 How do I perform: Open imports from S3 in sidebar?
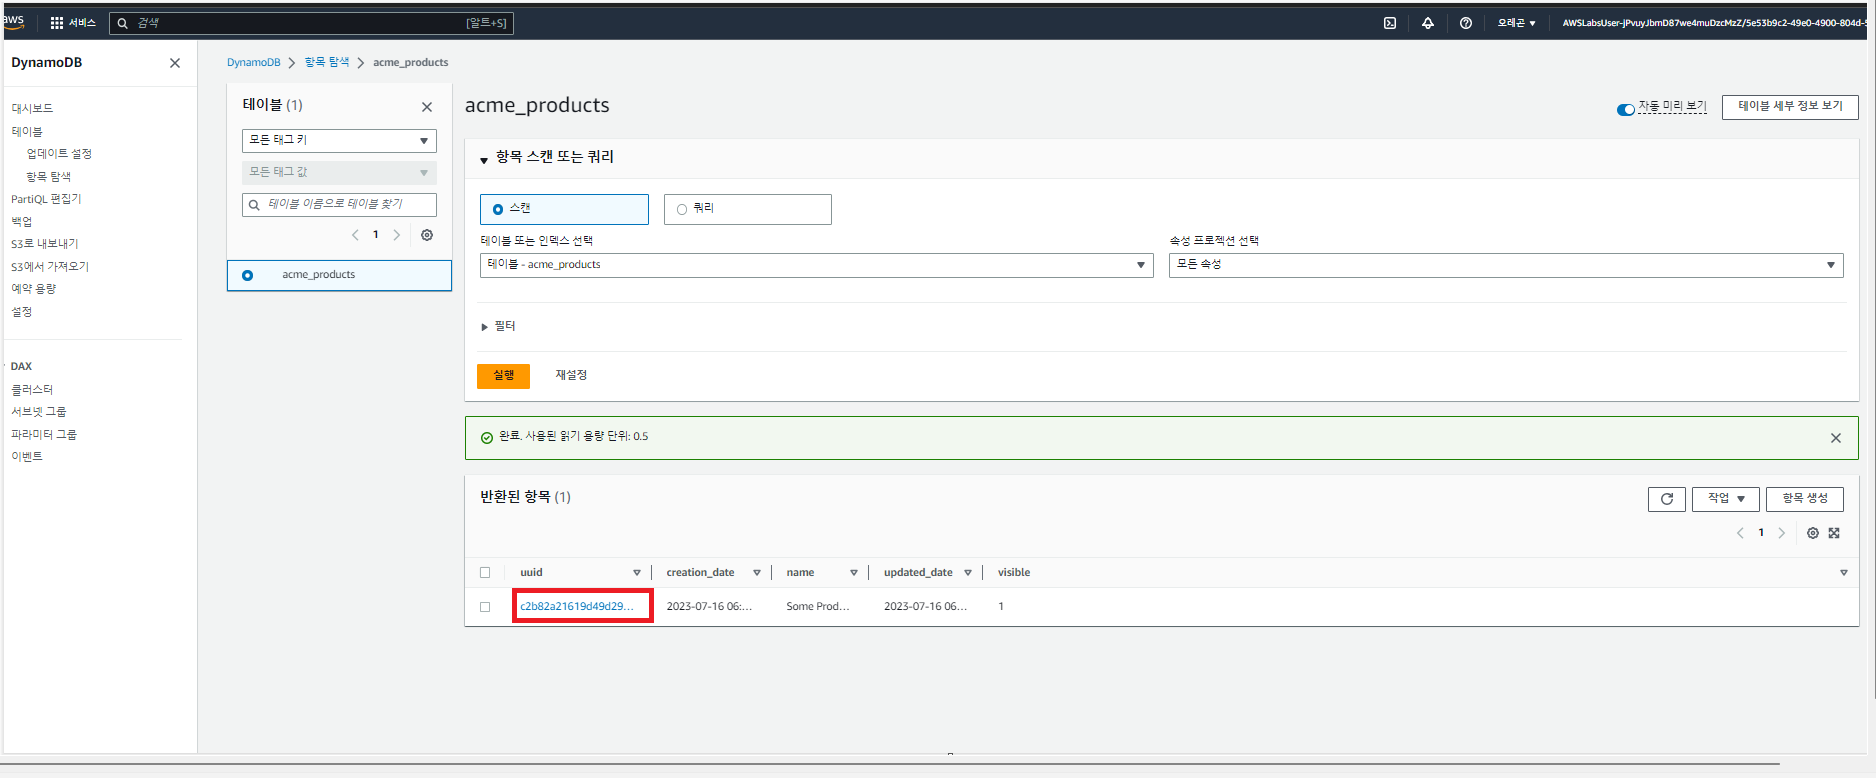click(50, 267)
